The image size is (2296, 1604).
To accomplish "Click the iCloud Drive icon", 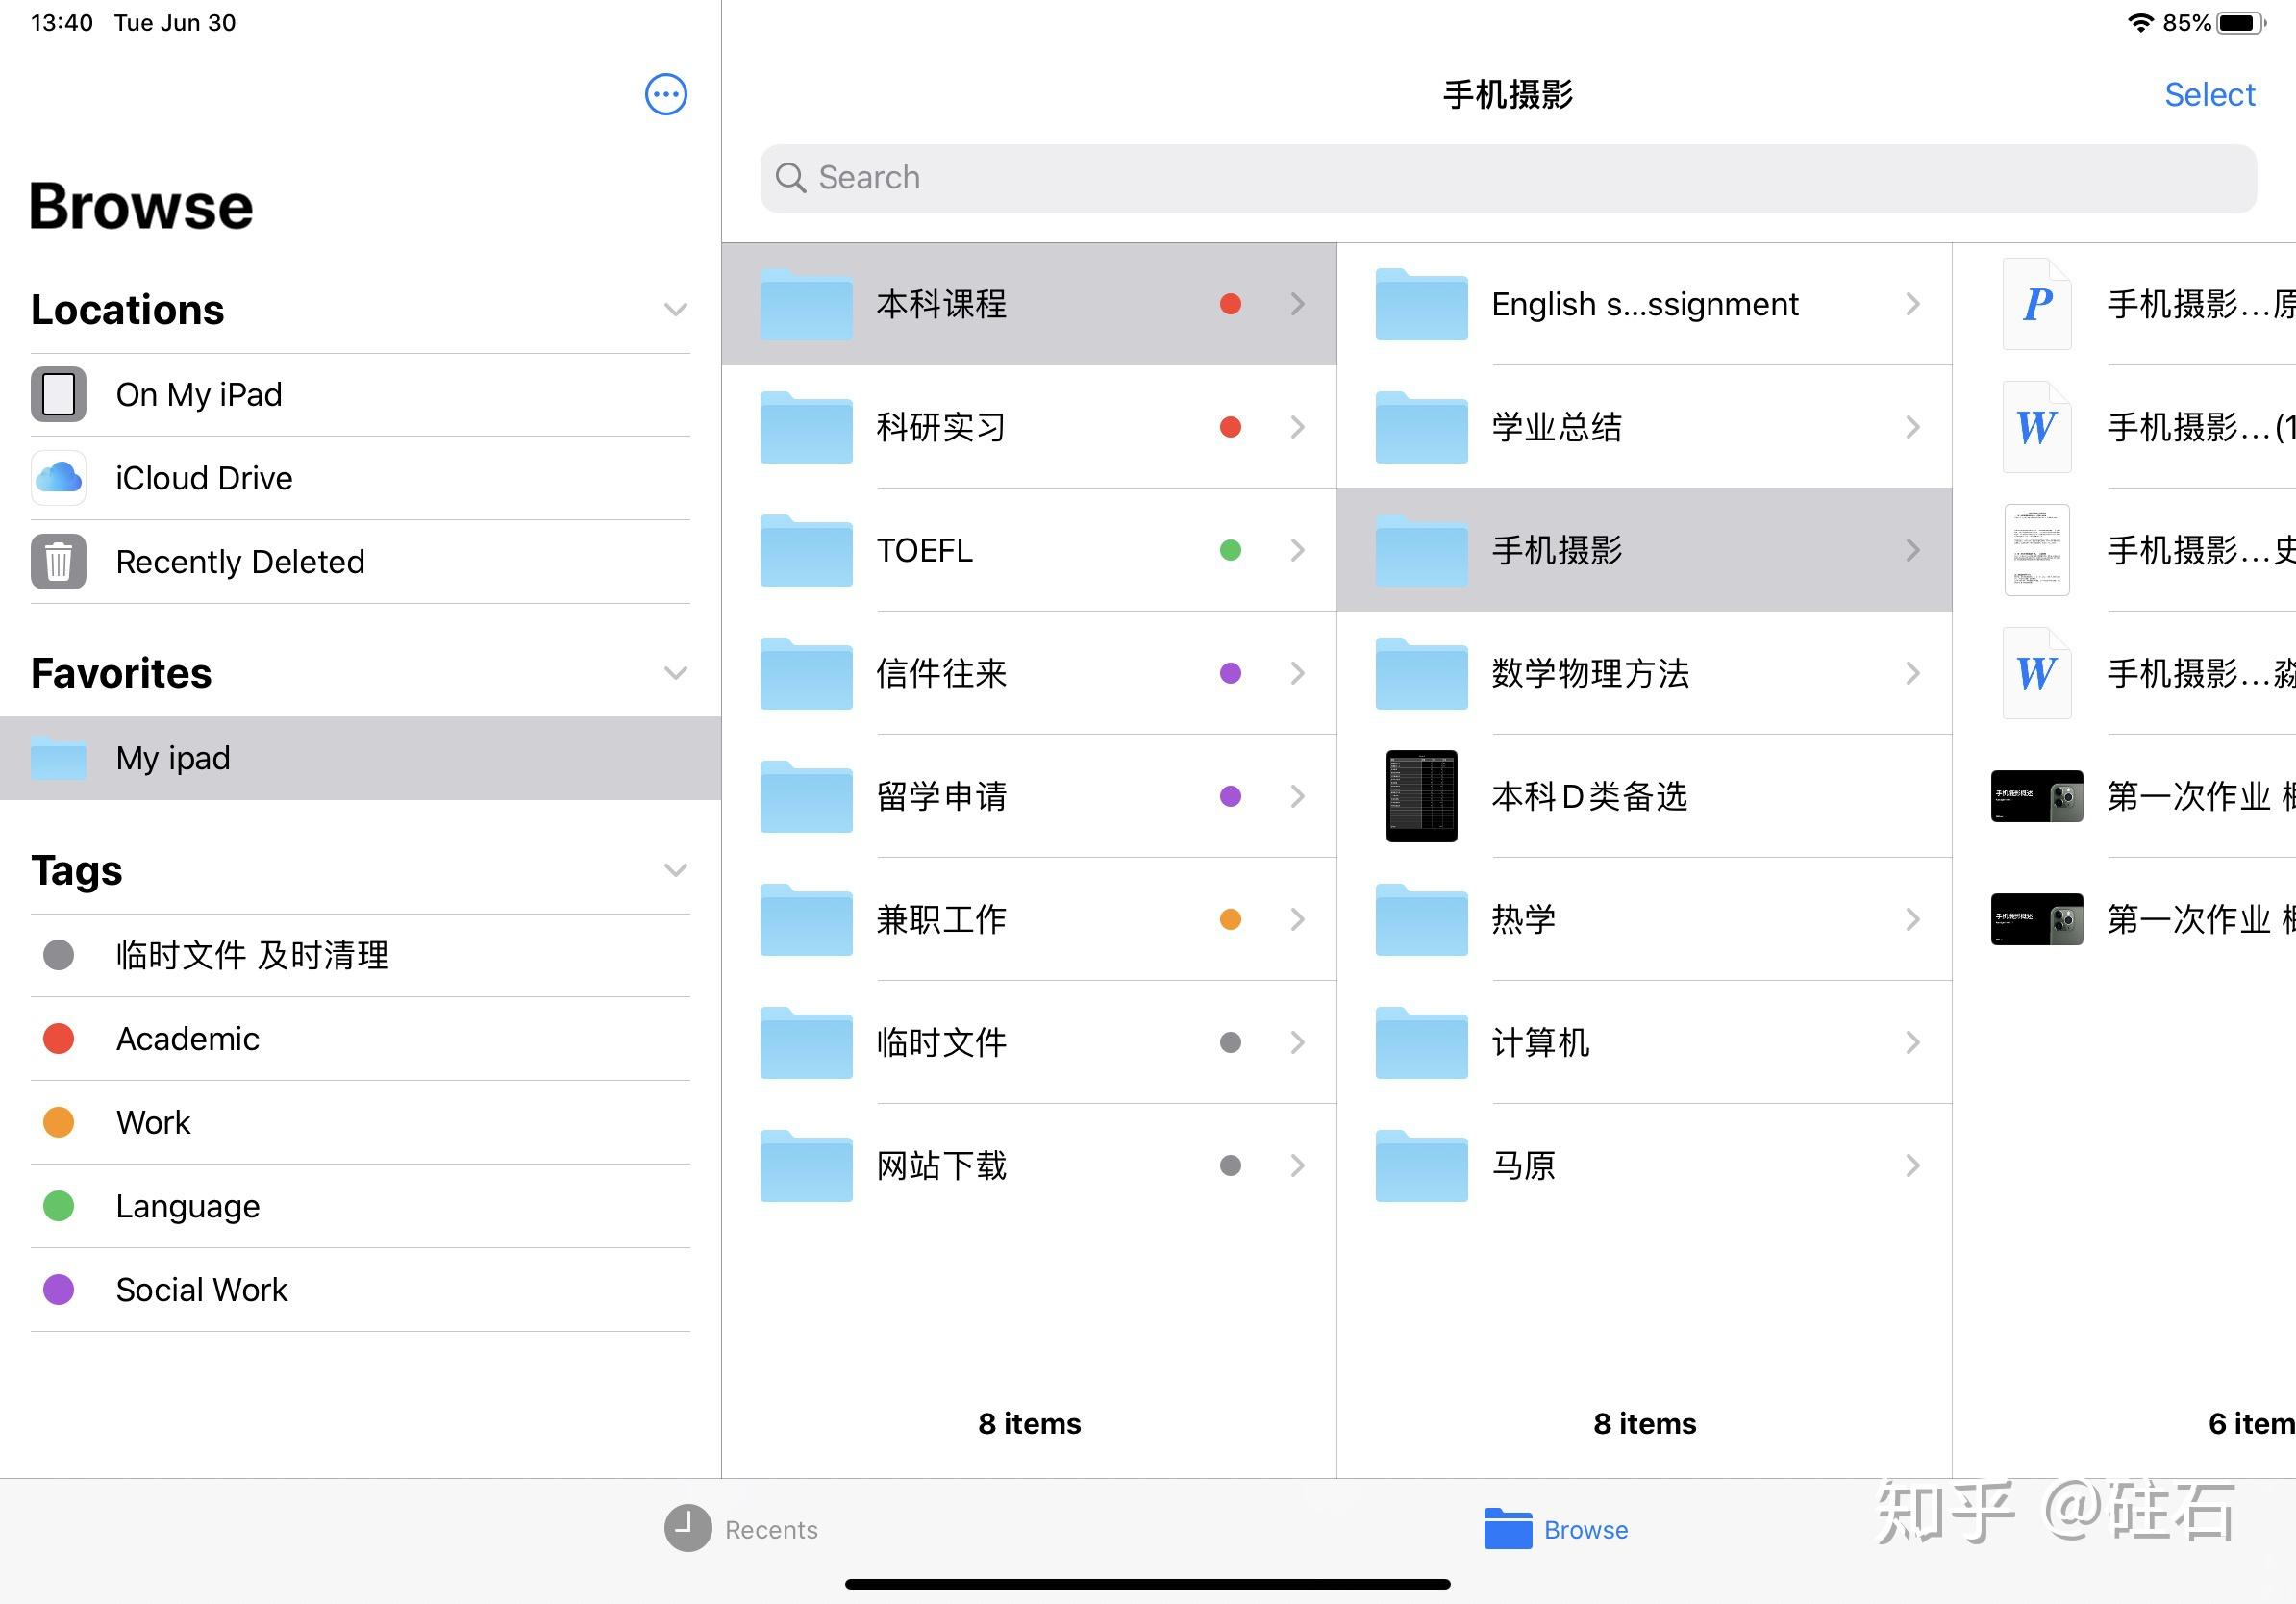I will tap(60, 475).
